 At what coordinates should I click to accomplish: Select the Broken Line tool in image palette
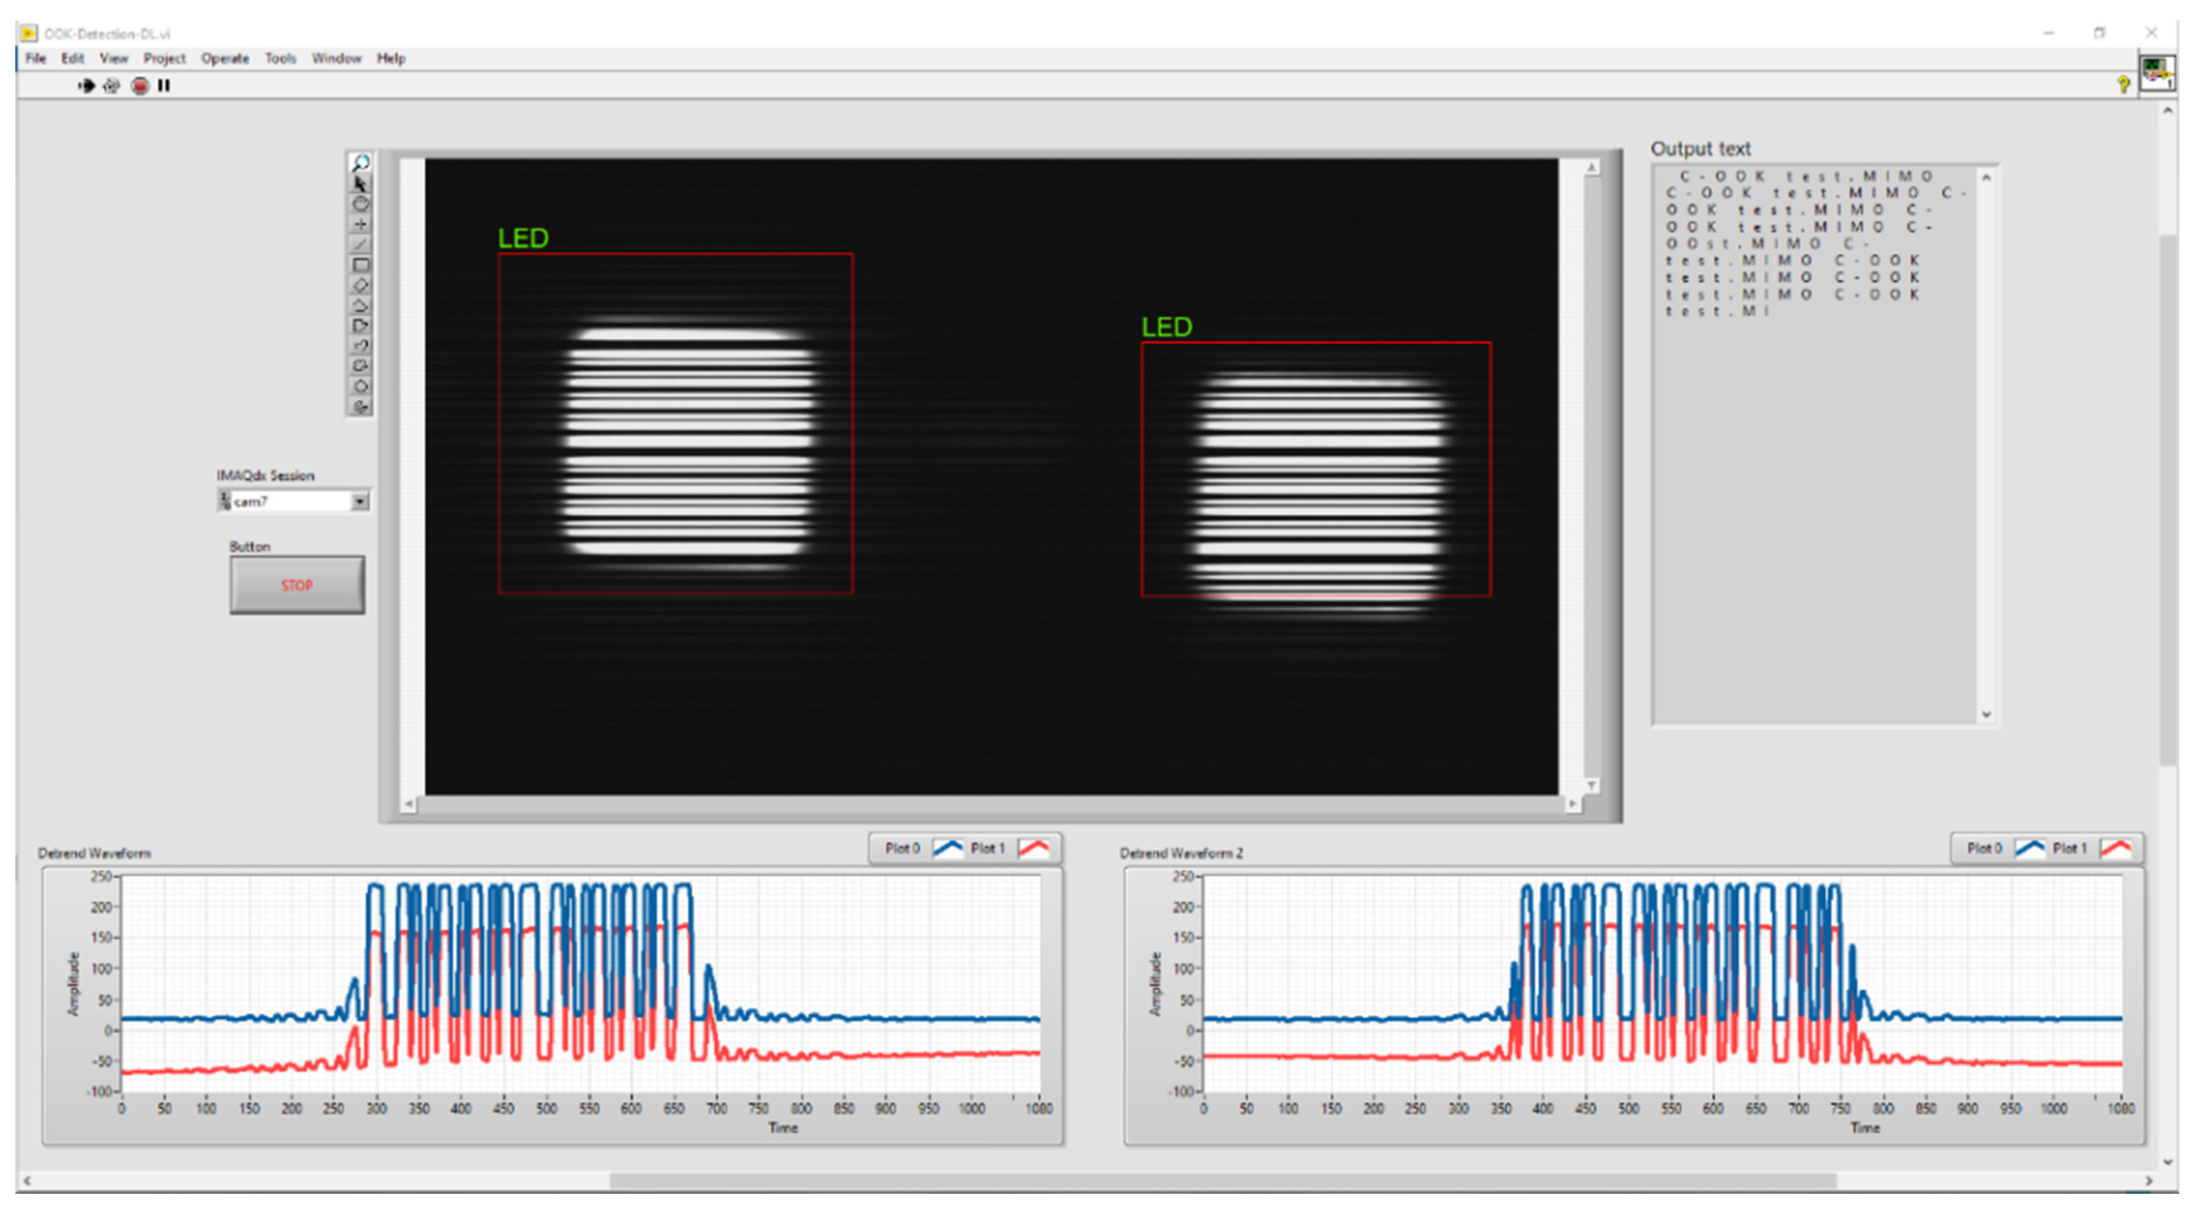[360, 306]
